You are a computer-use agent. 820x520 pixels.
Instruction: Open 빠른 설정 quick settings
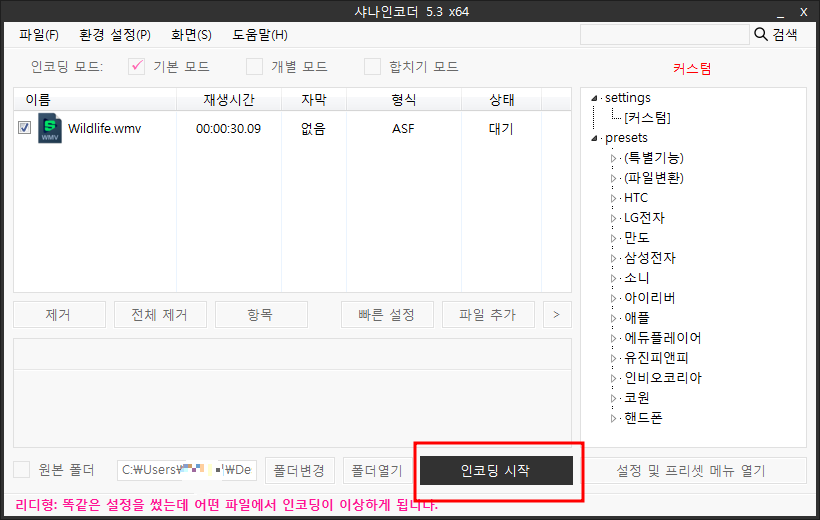(x=387, y=314)
